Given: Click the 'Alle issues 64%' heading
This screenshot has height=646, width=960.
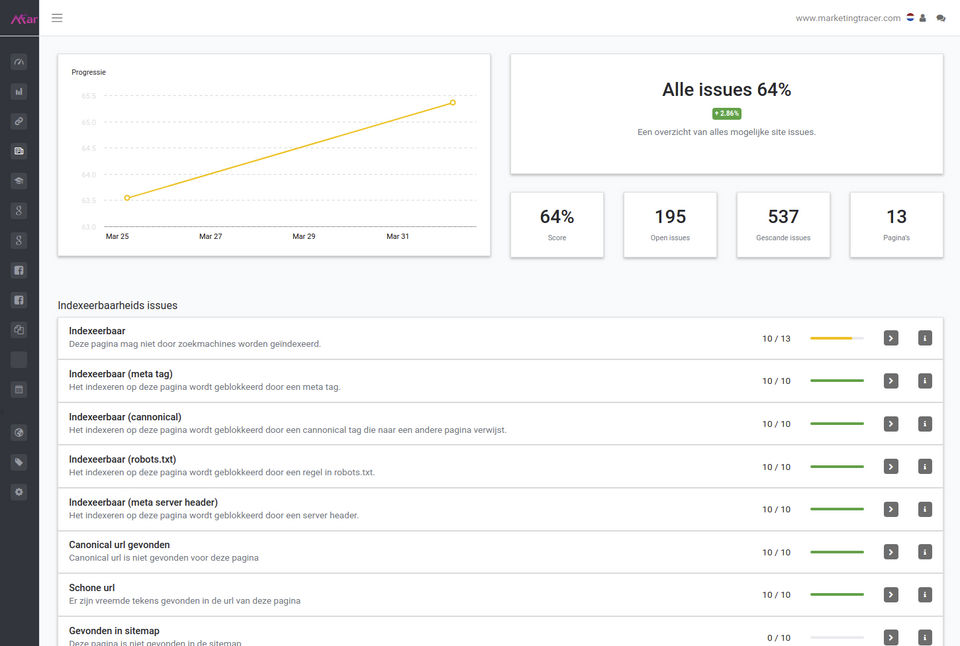Looking at the screenshot, I should [727, 89].
